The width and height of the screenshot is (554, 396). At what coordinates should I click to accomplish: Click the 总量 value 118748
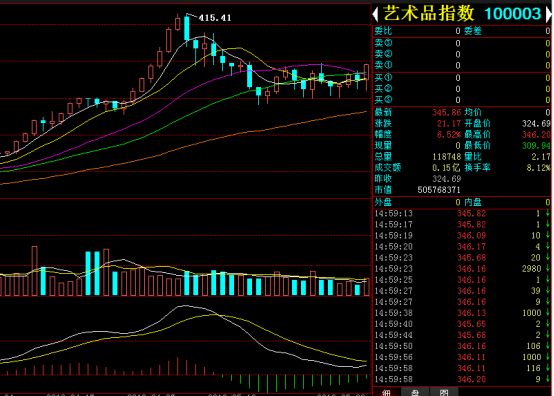(447, 157)
